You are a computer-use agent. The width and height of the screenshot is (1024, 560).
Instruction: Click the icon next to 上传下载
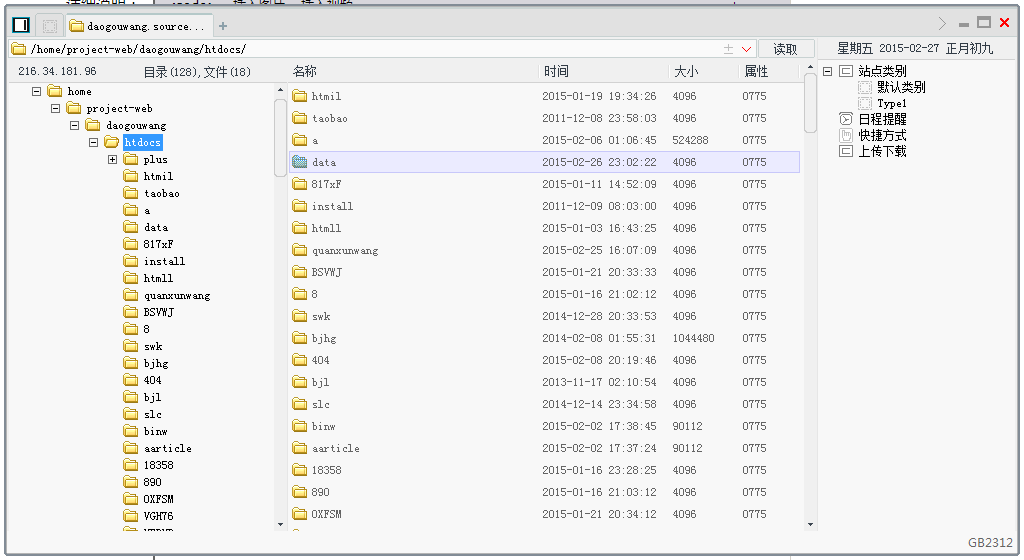pyautogui.click(x=846, y=151)
